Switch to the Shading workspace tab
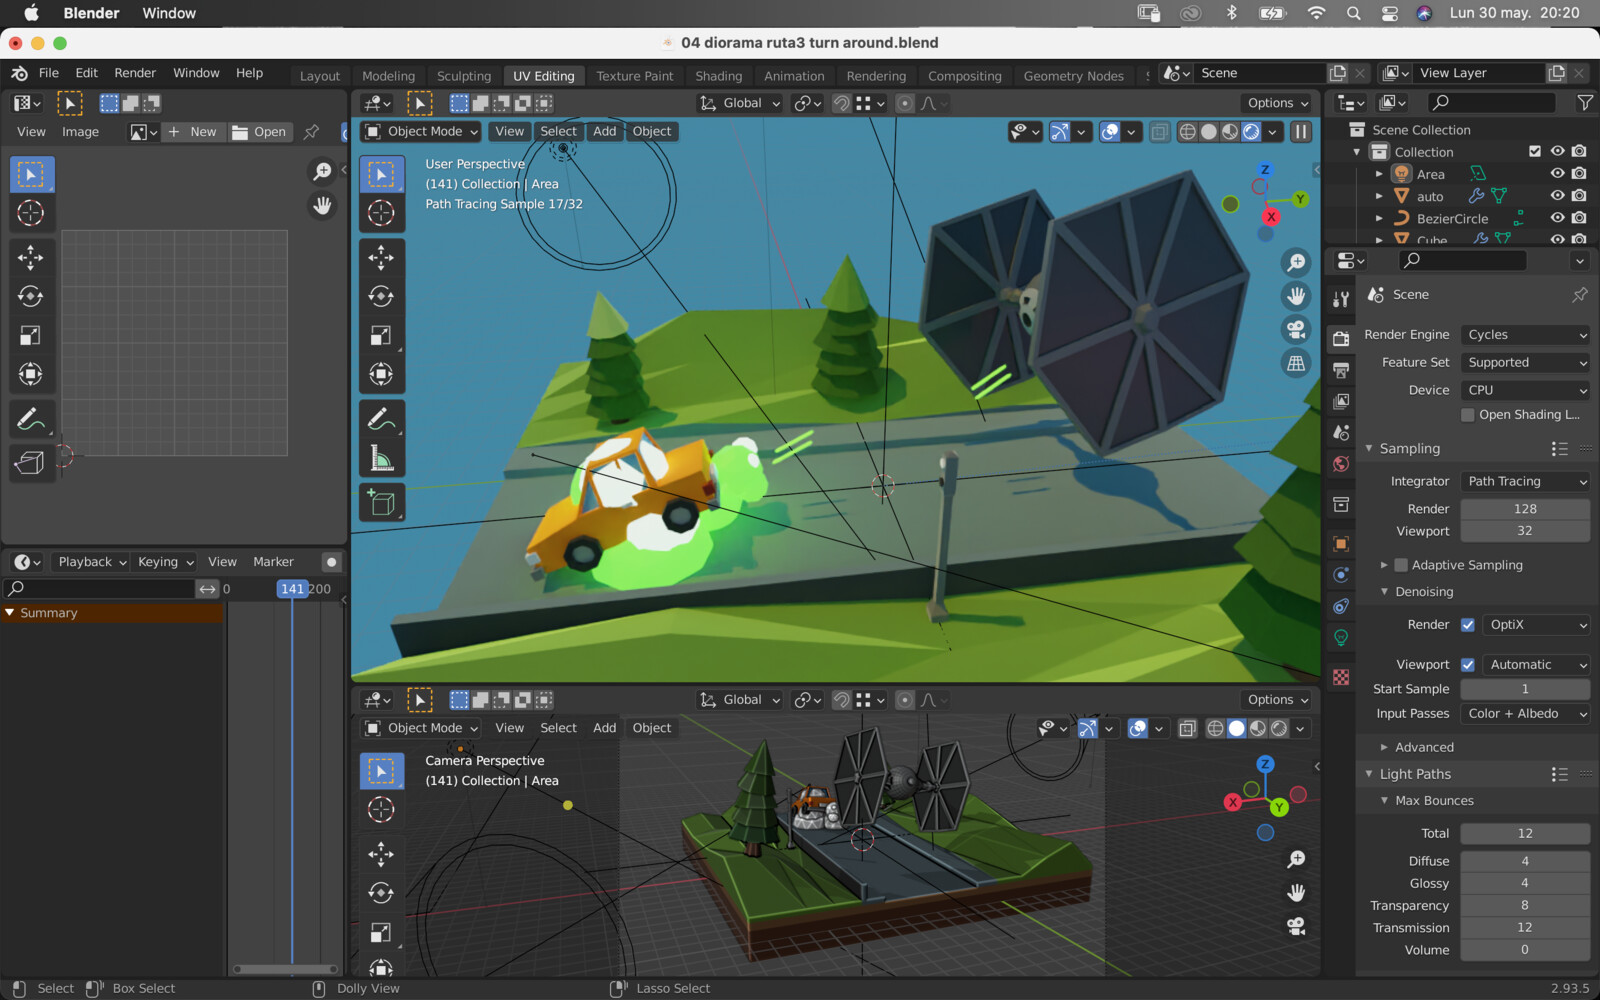 (718, 76)
